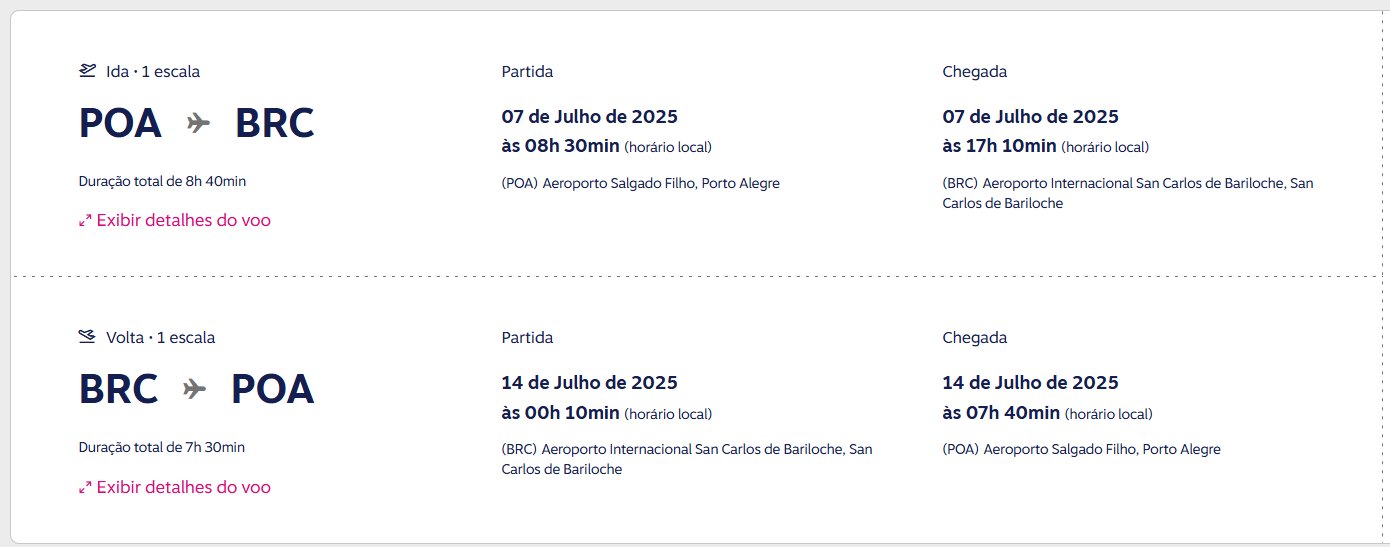Click the Volta · 1 escala label
1390x547 pixels.
point(160,338)
